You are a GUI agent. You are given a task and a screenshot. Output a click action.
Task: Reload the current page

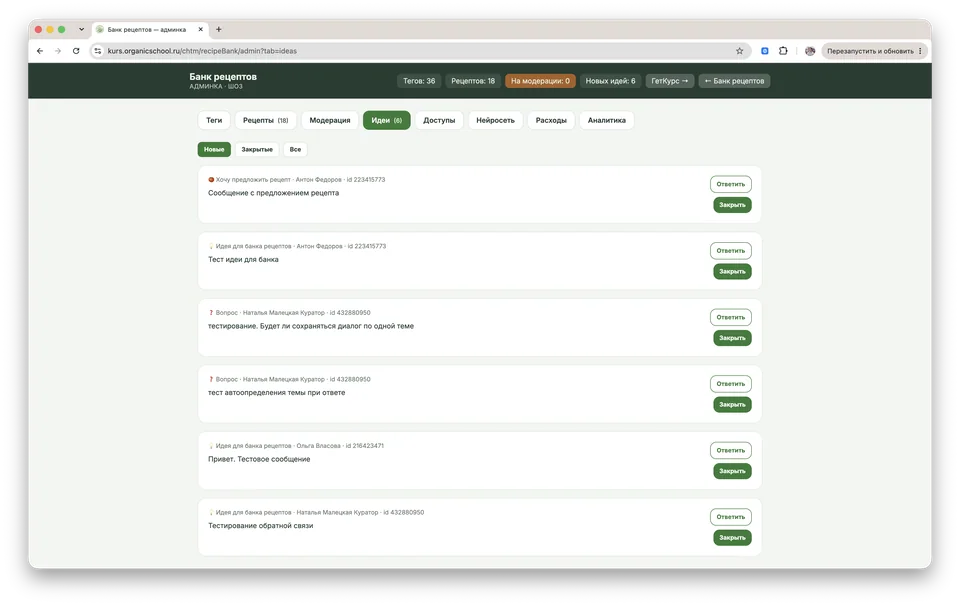point(76,51)
